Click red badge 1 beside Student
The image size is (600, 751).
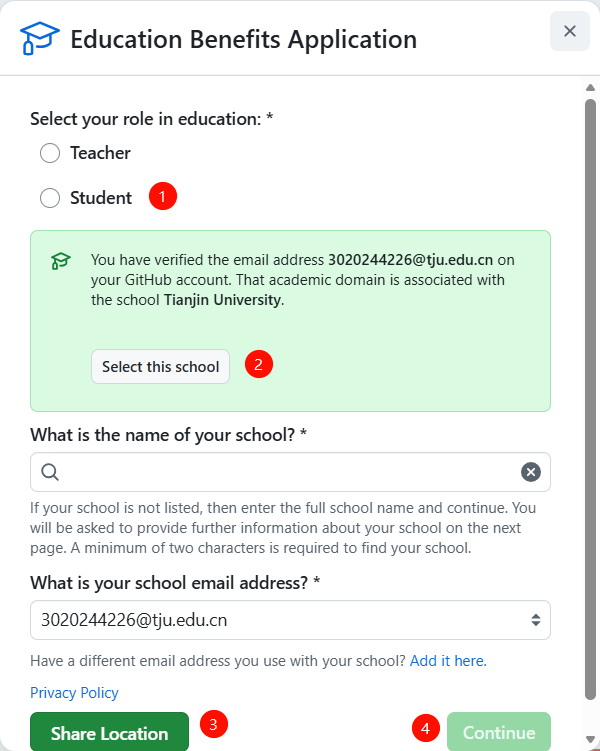(x=163, y=195)
